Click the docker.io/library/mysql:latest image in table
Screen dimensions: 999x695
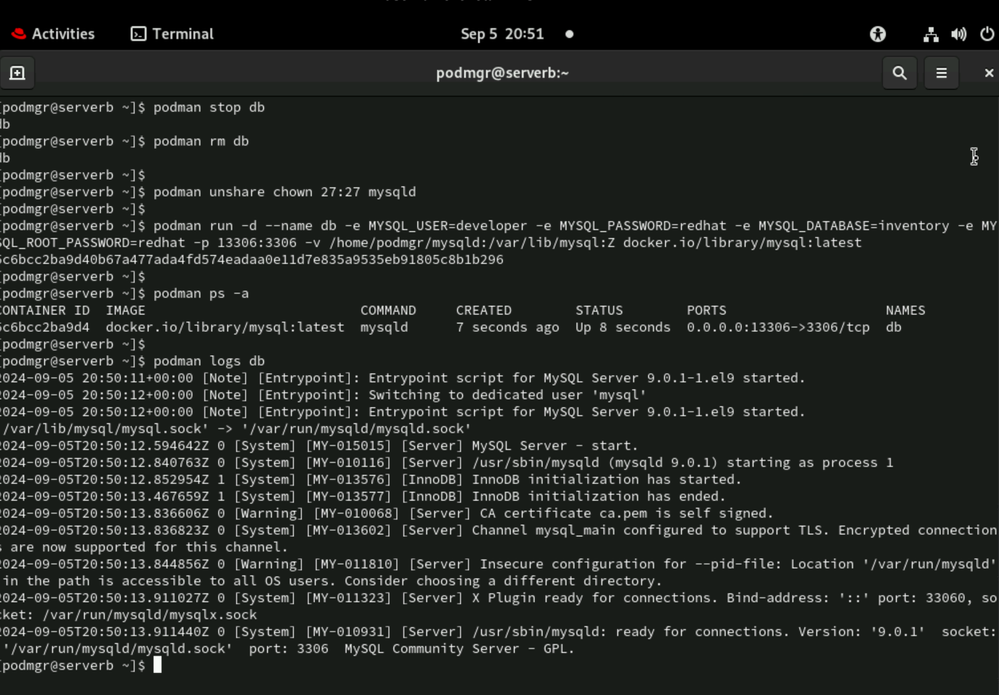(225, 327)
